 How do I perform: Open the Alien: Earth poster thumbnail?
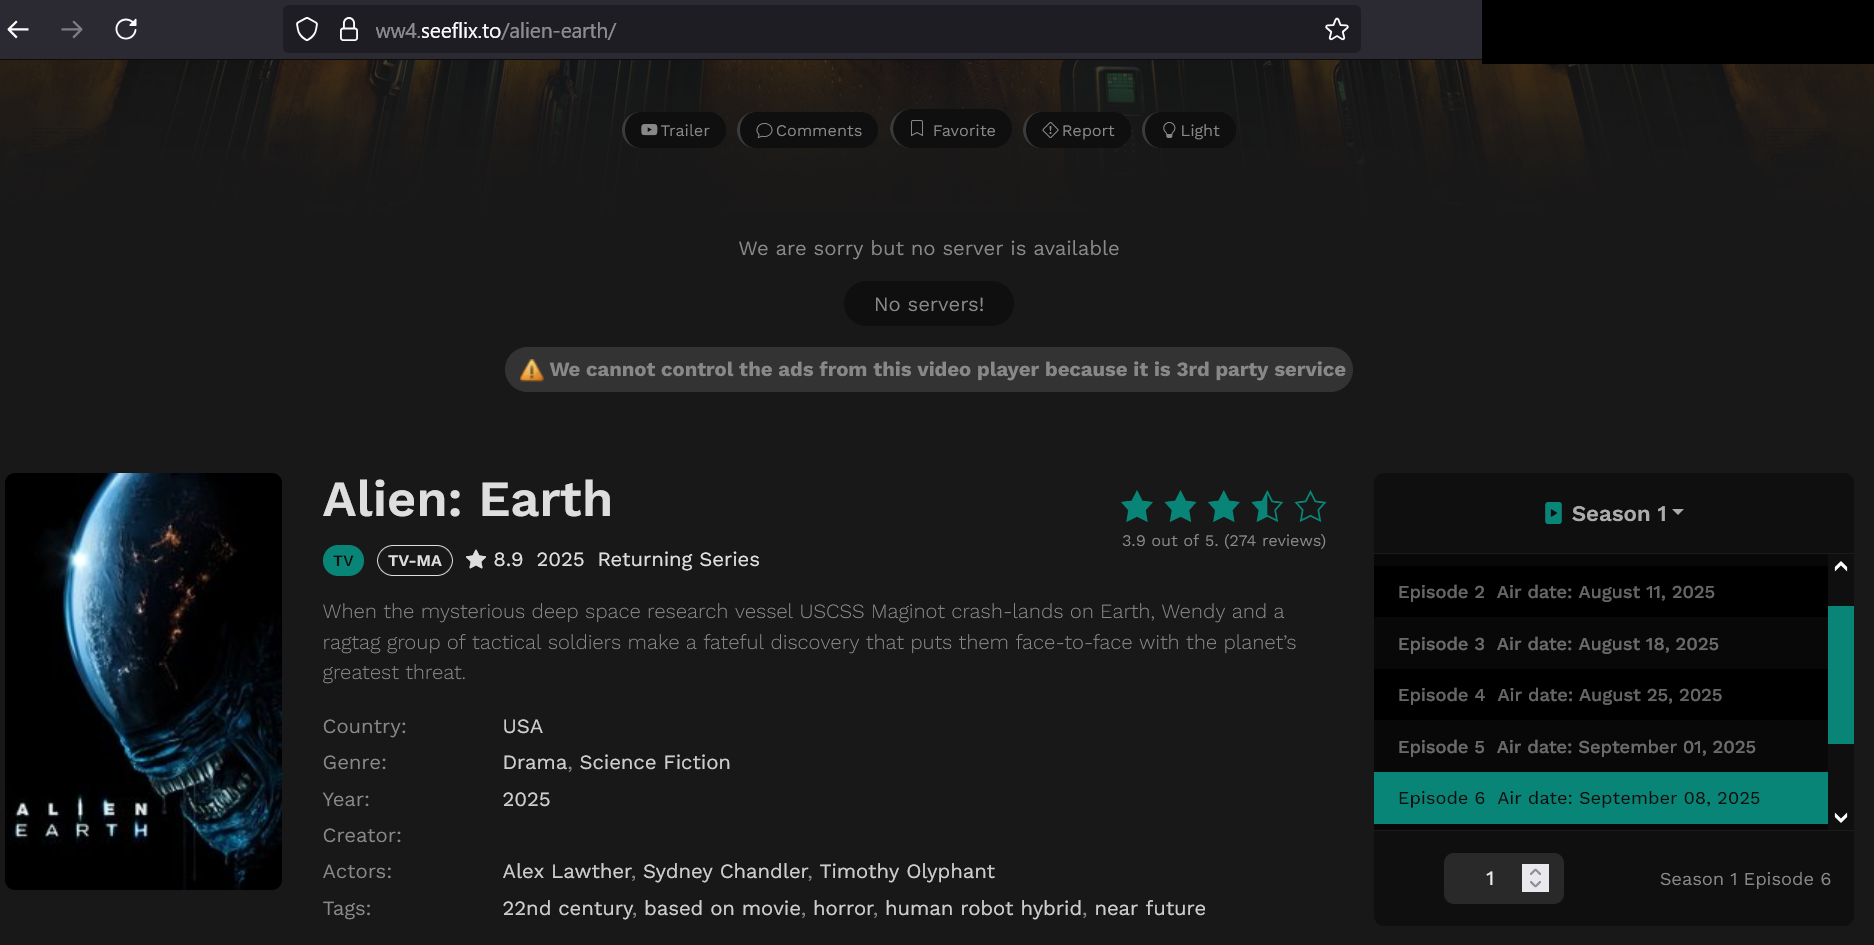[x=144, y=681]
